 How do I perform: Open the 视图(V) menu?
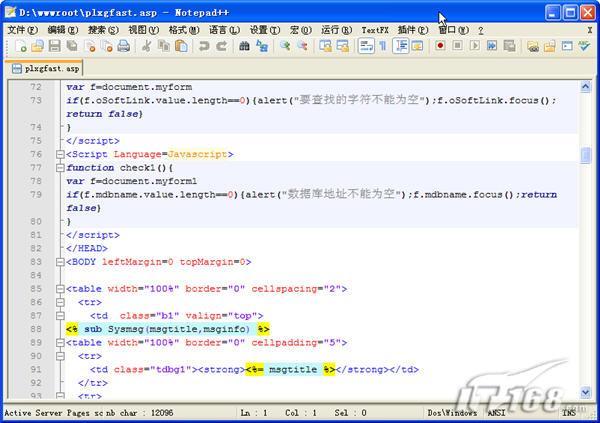click(143, 30)
